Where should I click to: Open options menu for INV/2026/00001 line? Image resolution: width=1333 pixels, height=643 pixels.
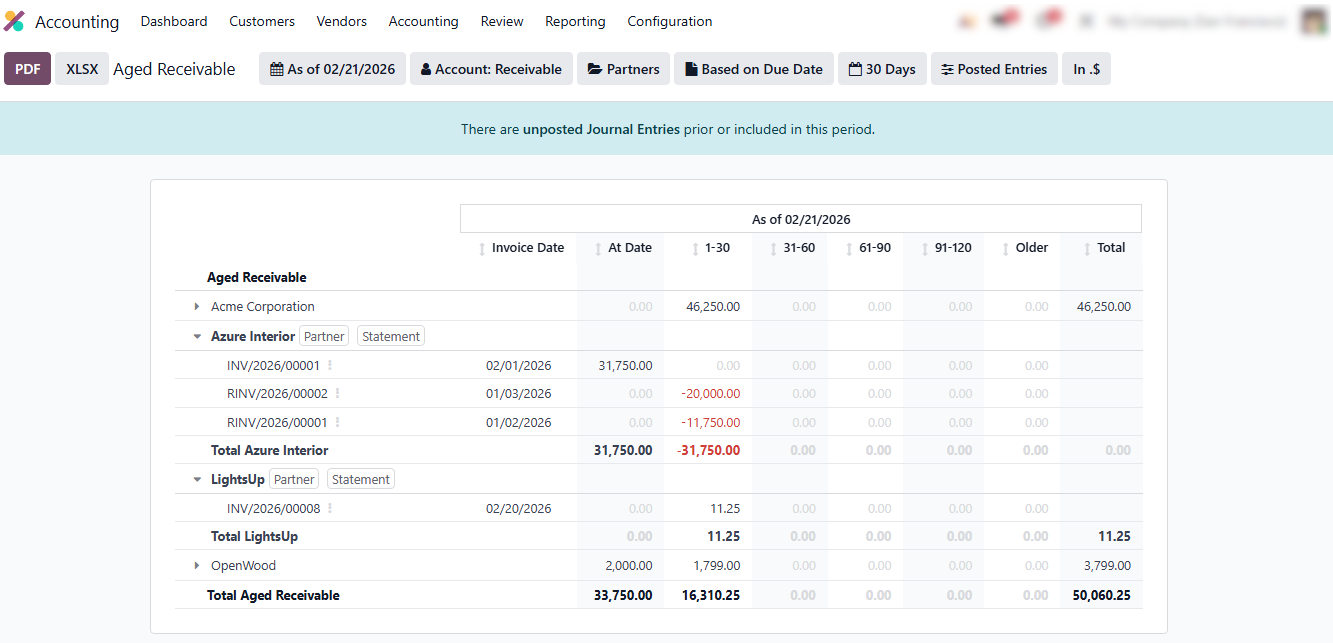330,366
